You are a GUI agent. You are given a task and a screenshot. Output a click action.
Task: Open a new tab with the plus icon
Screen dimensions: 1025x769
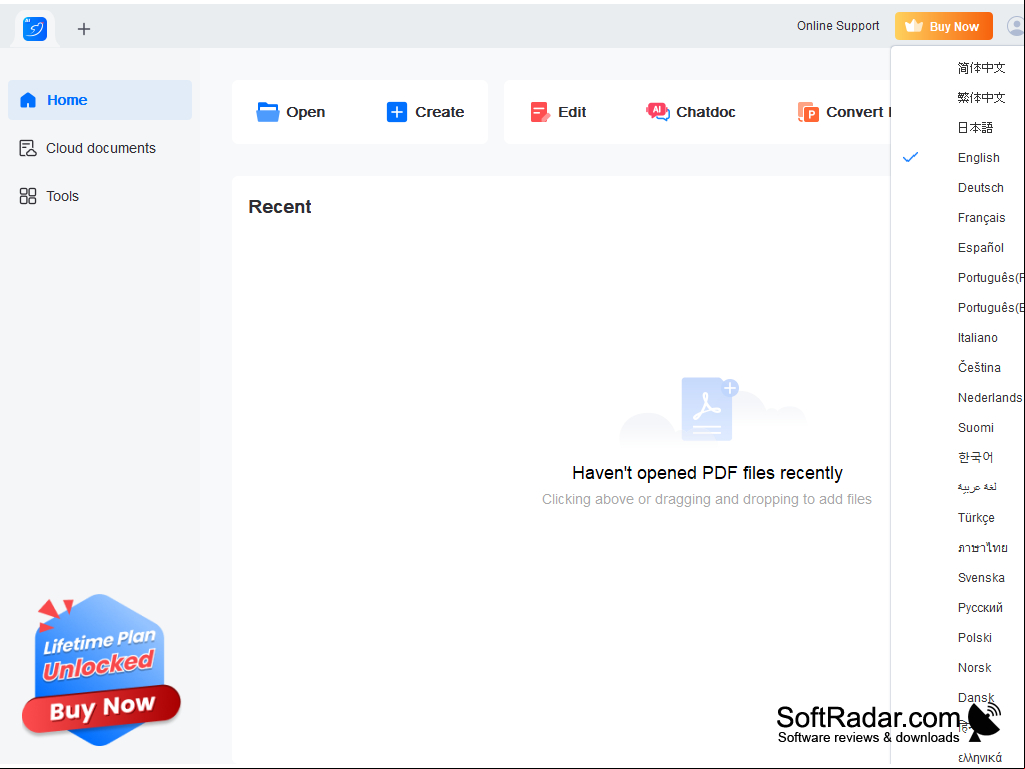(x=84, y=29)
